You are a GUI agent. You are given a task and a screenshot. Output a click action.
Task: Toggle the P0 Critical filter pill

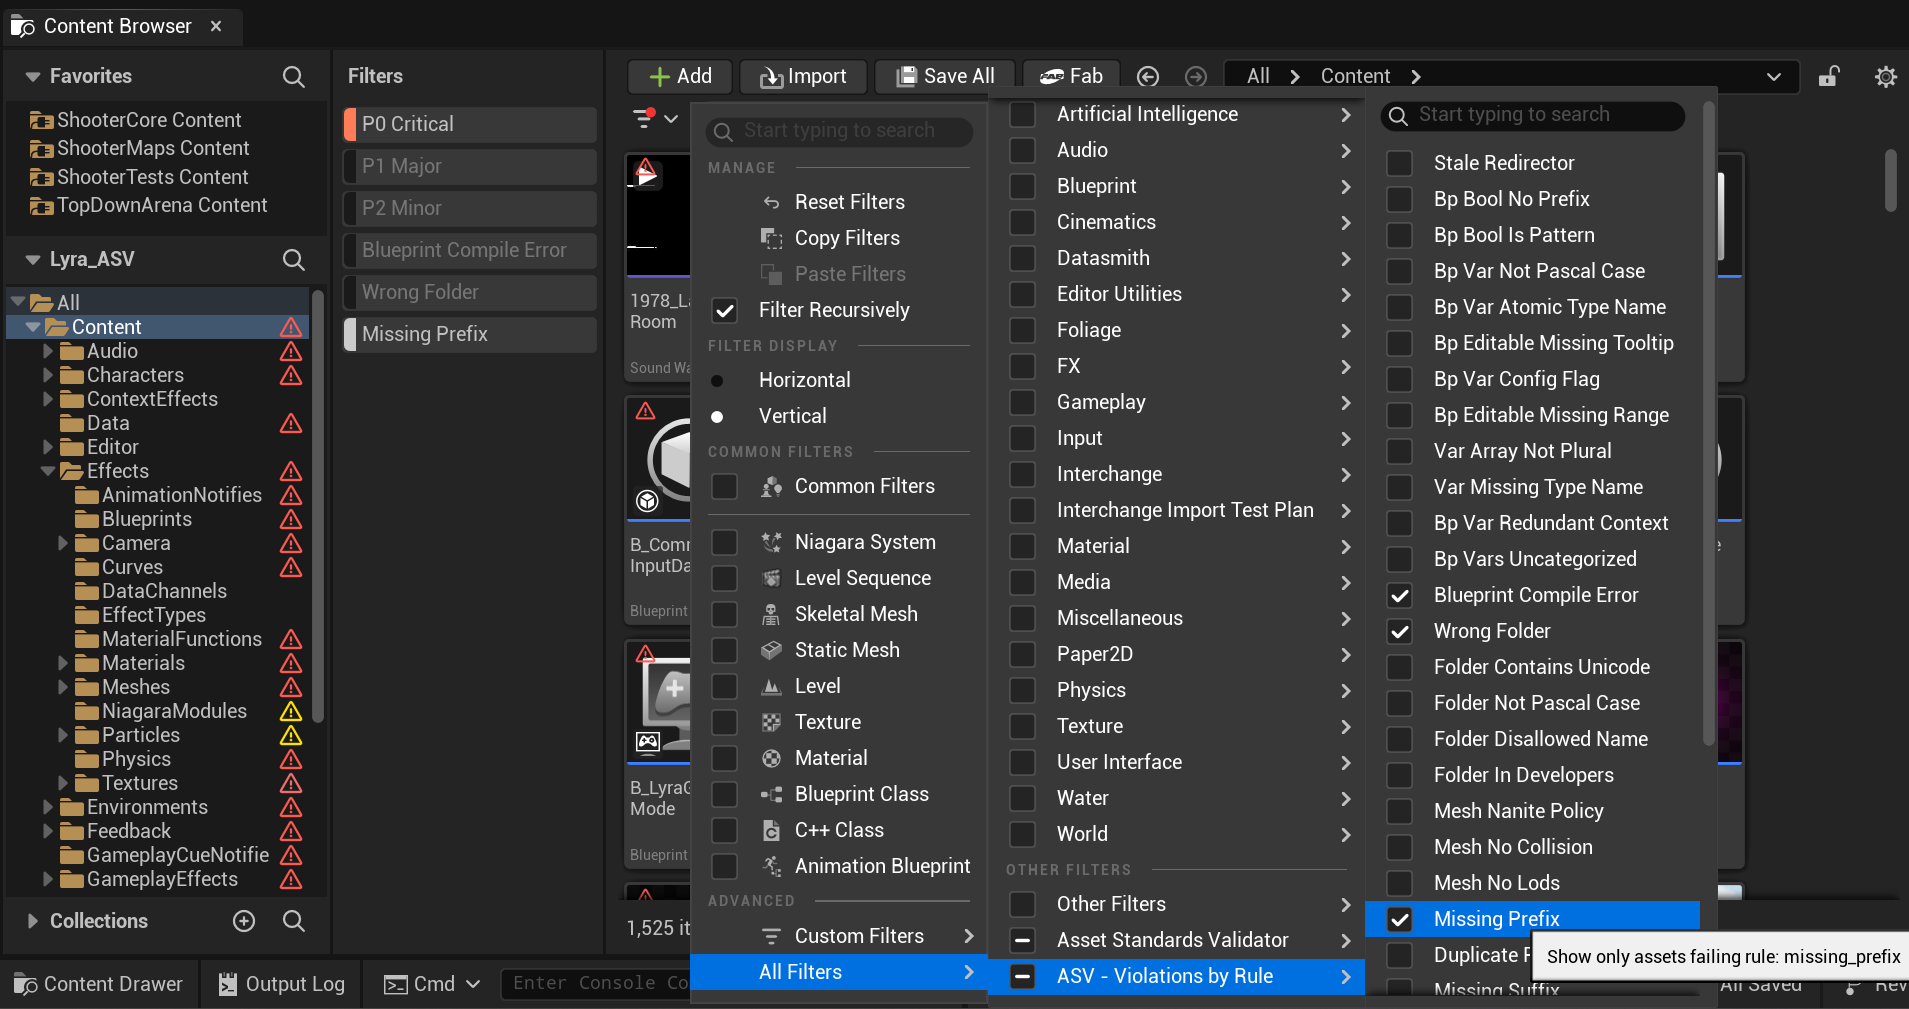click(470, 124)
